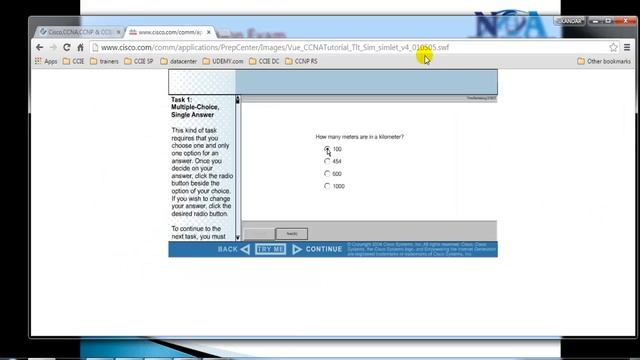This screenshot has height=360, width=640.
Task: Close the Cisco CCNA CCNP tab
Action: pyautogui.click(x=119, y=32)
